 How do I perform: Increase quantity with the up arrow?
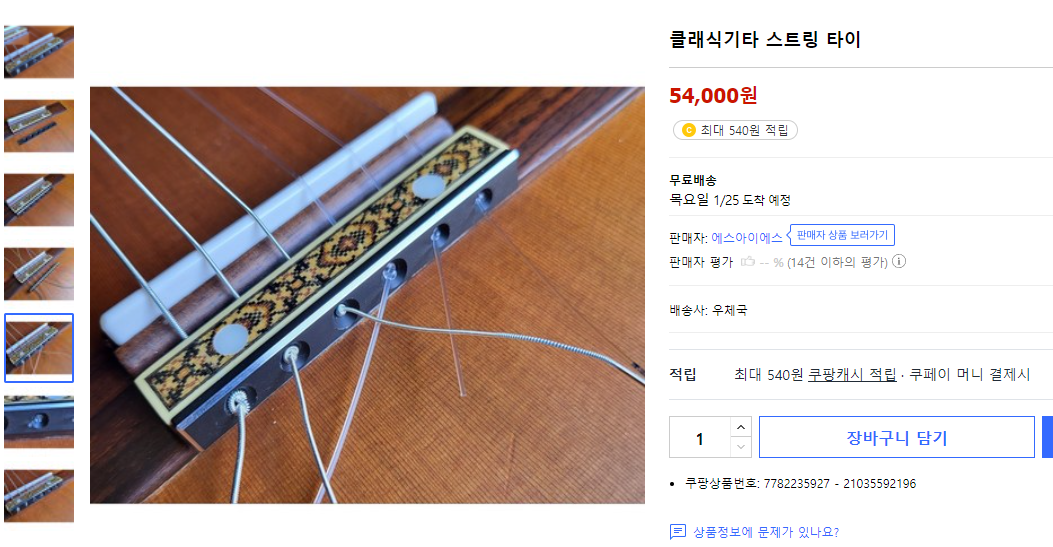tap(740, 427)
